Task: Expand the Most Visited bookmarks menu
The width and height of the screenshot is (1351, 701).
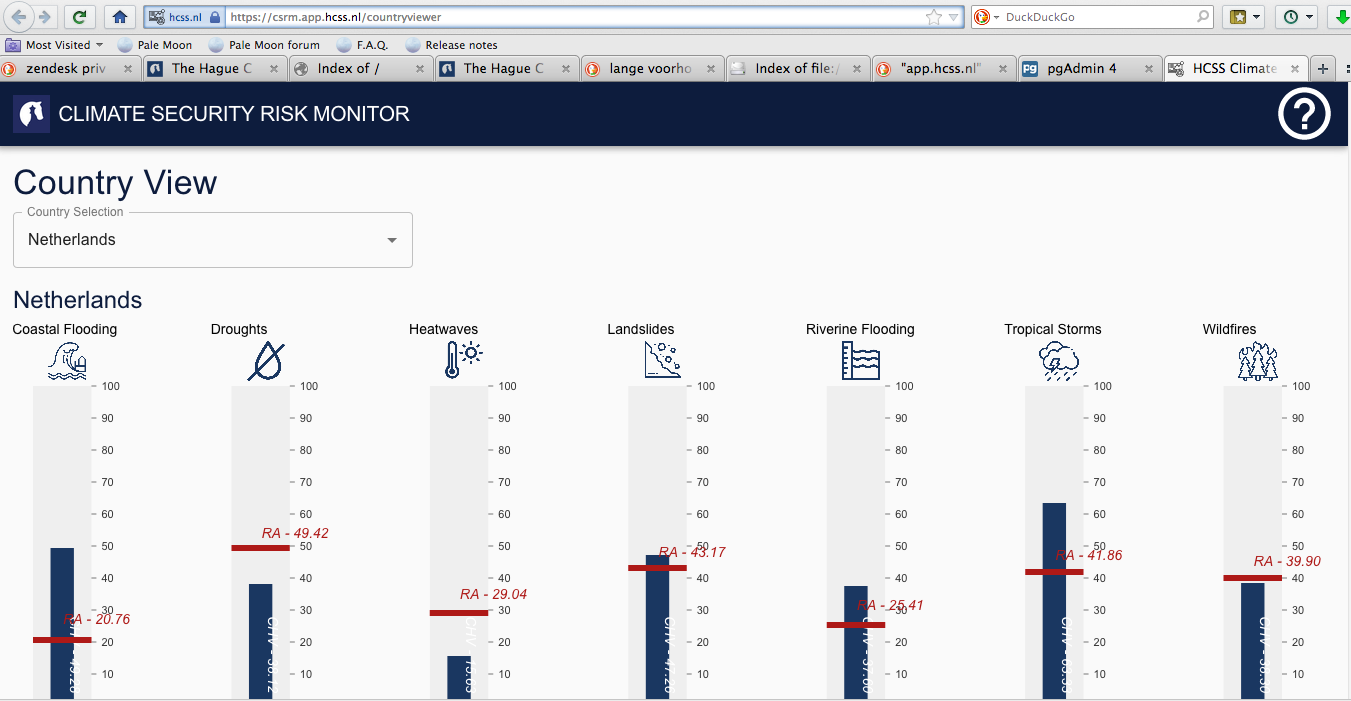Action: coord(56,45)
